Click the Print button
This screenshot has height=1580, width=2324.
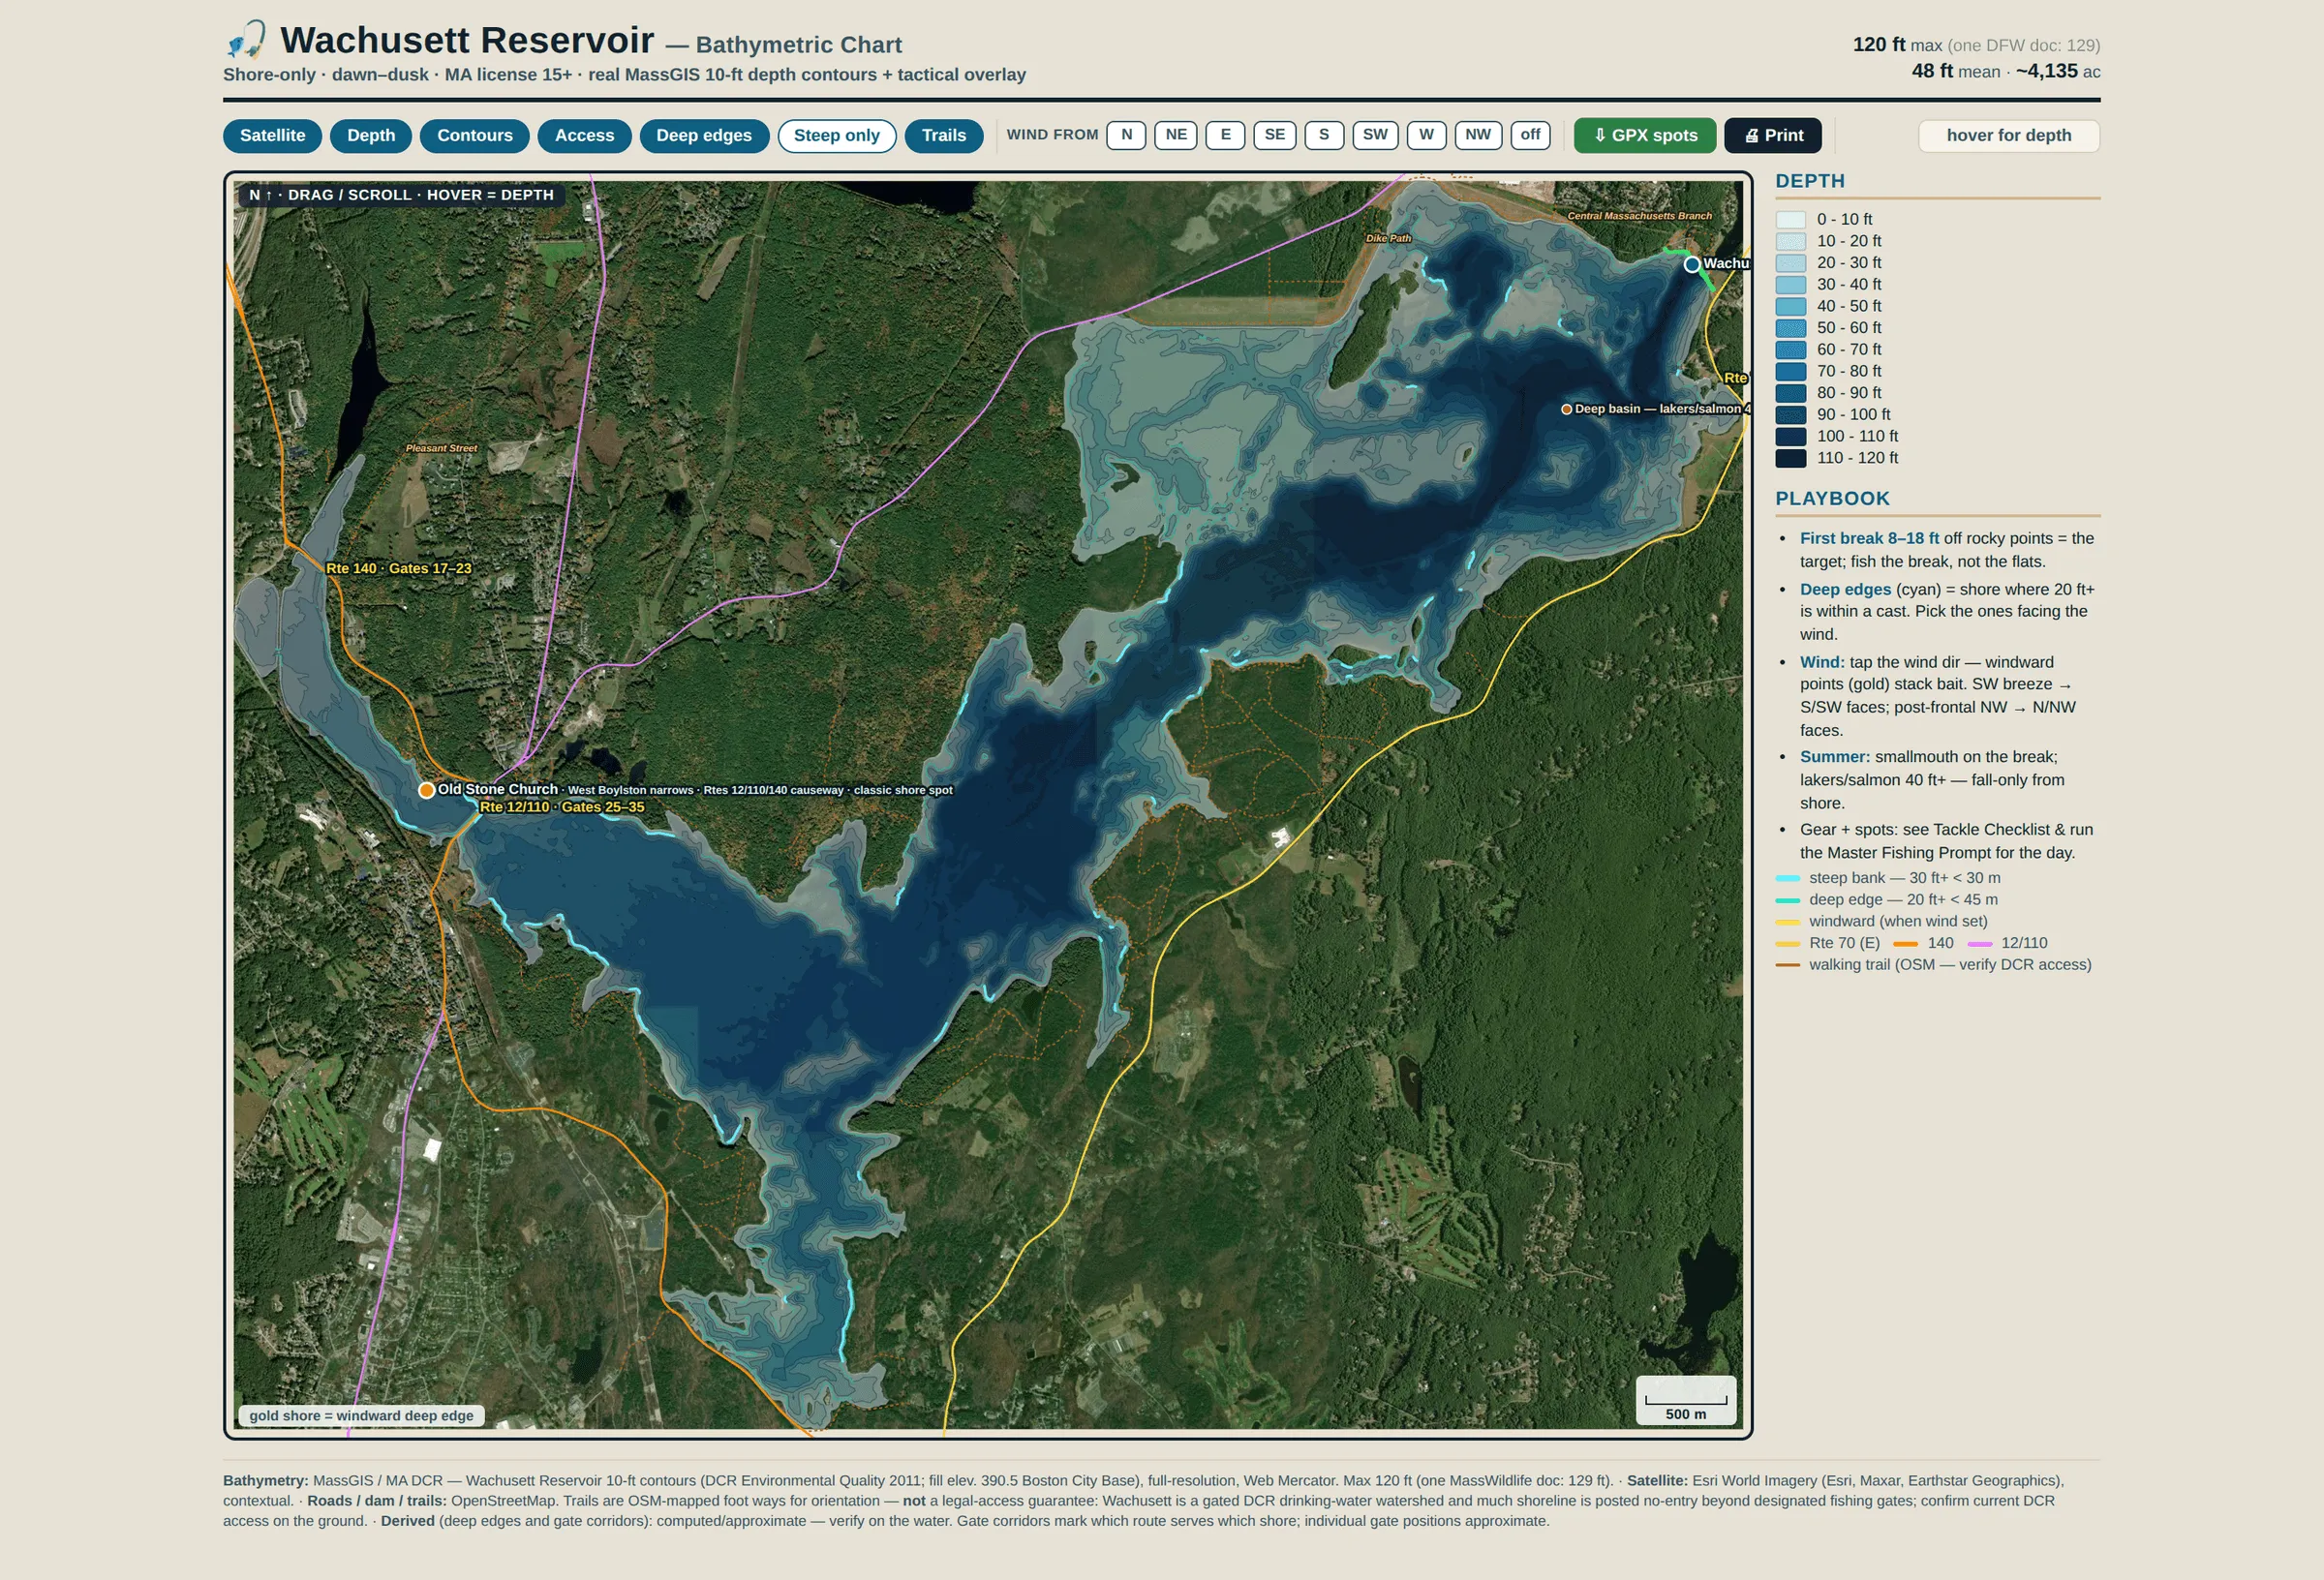click(1773, 136)
